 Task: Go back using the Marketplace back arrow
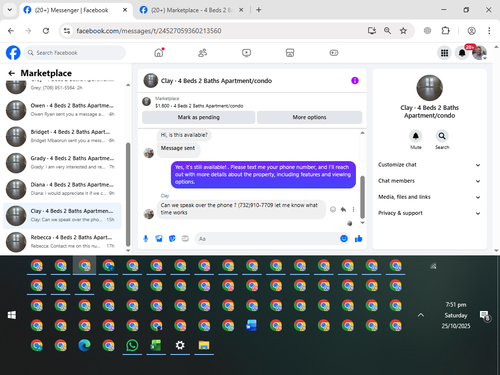click(12, 73)
